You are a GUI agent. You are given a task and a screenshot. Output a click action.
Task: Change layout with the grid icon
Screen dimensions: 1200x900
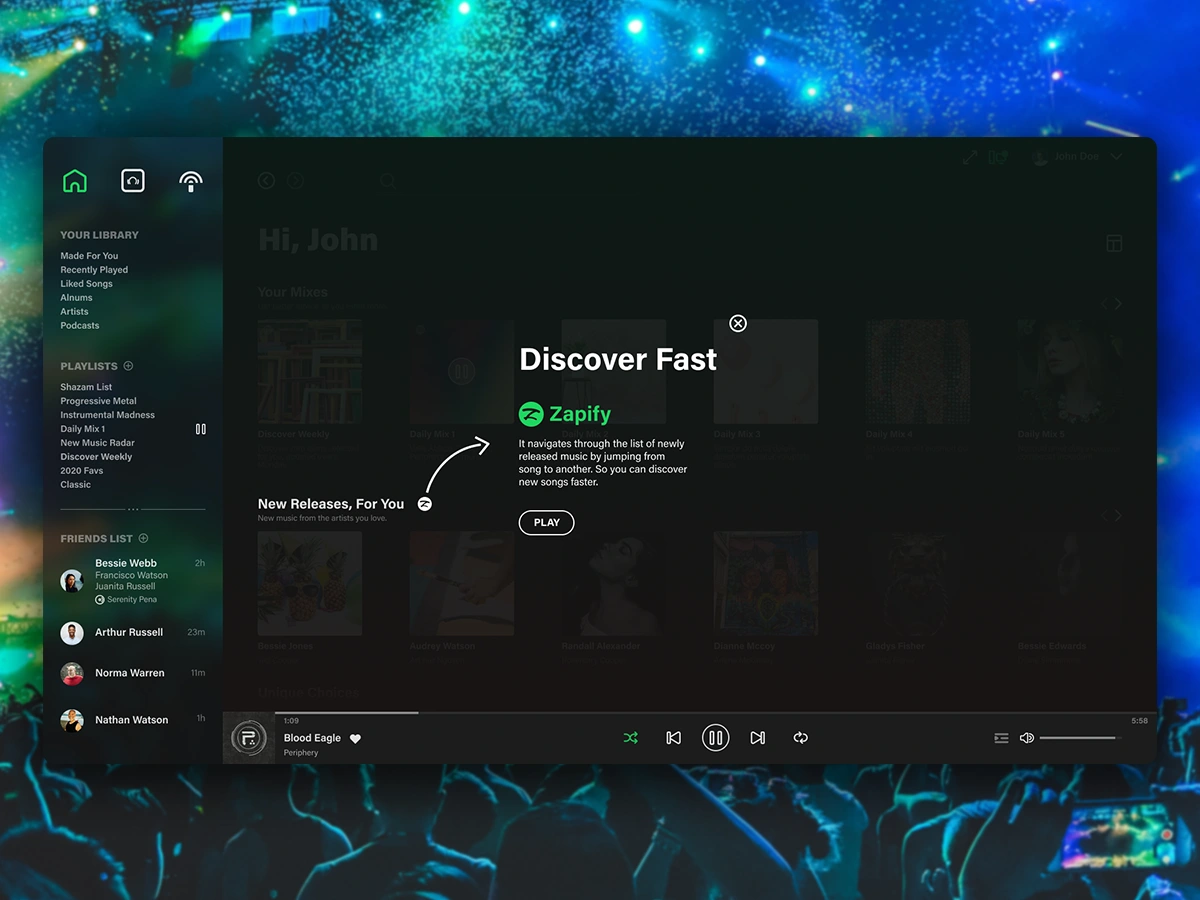1114,244
